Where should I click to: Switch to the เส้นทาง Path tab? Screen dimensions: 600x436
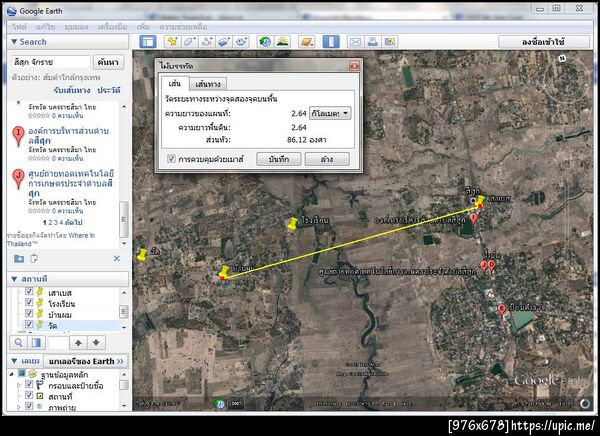tap(208, 84)
